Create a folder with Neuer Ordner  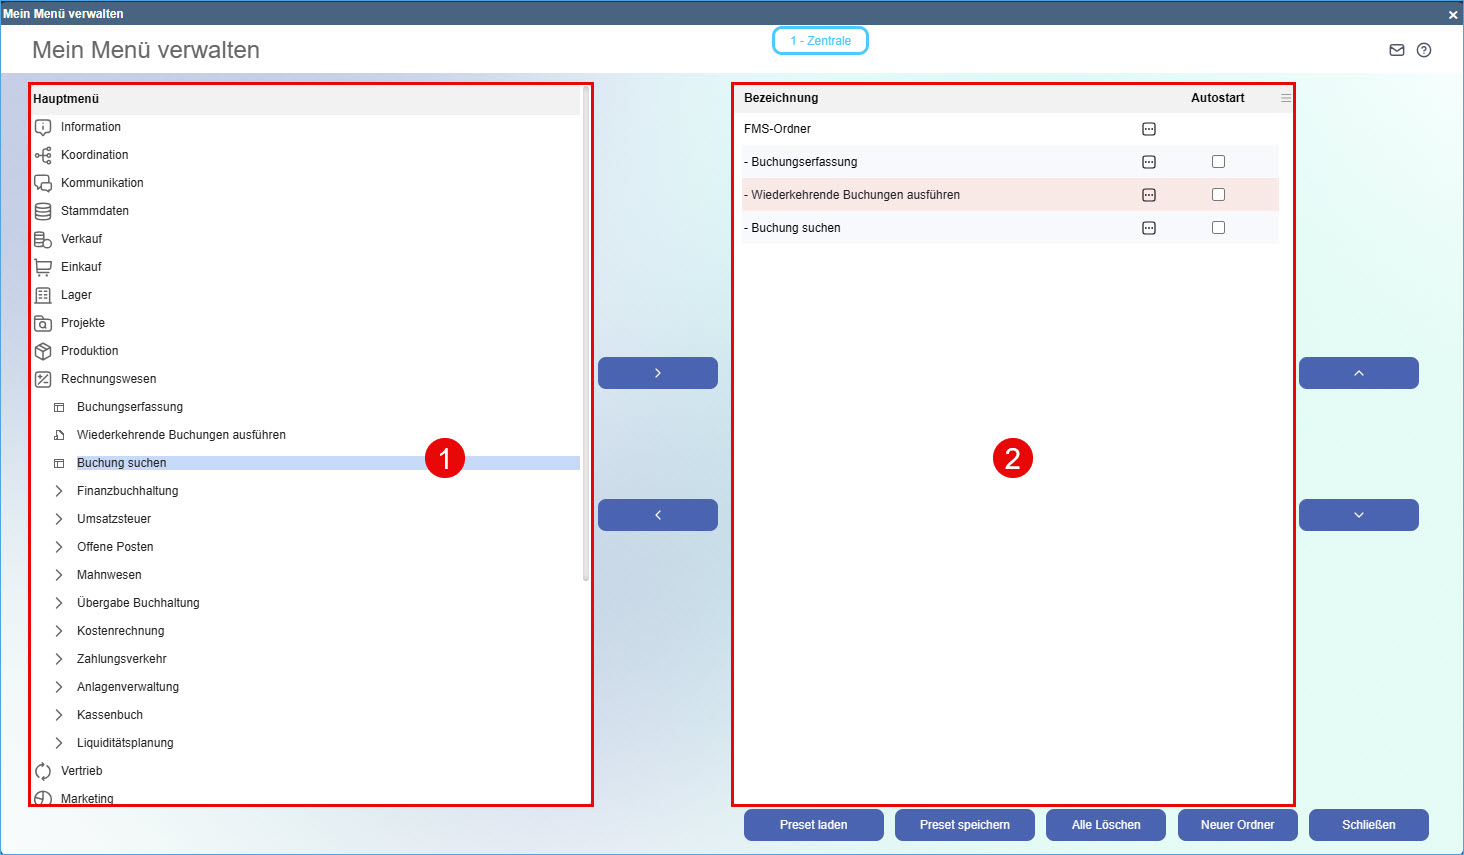pyautogui.click(x=1238, y=825)
